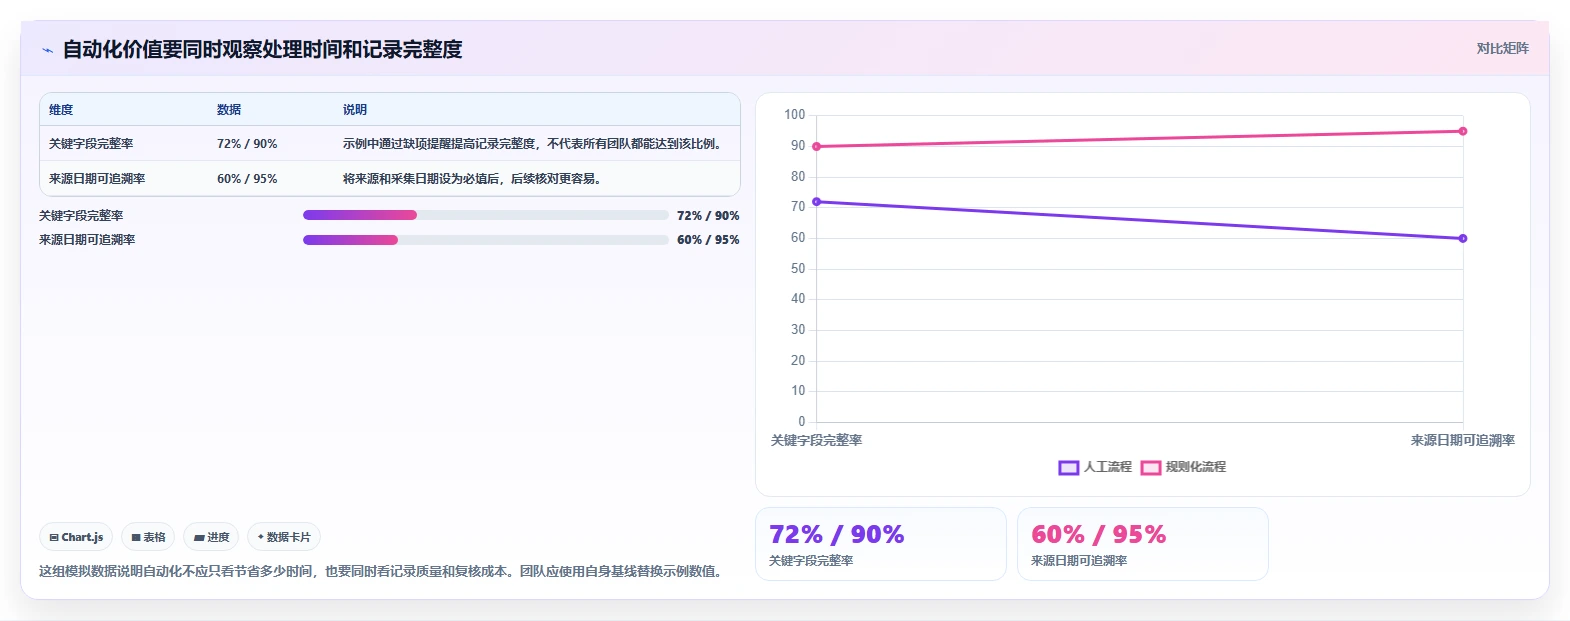Viewport: 1570px width, 621px height.
Task: Click the y-axis value 0
Action: [801, 422]
